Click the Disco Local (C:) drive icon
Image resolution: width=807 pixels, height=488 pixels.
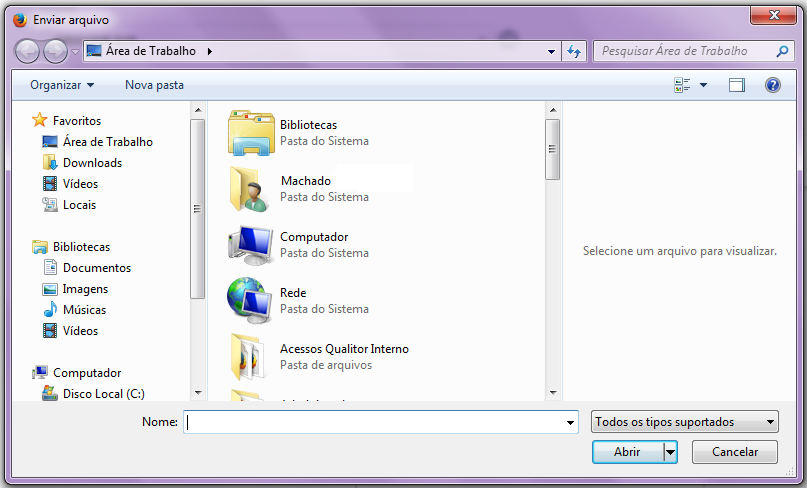pos(50,393)
